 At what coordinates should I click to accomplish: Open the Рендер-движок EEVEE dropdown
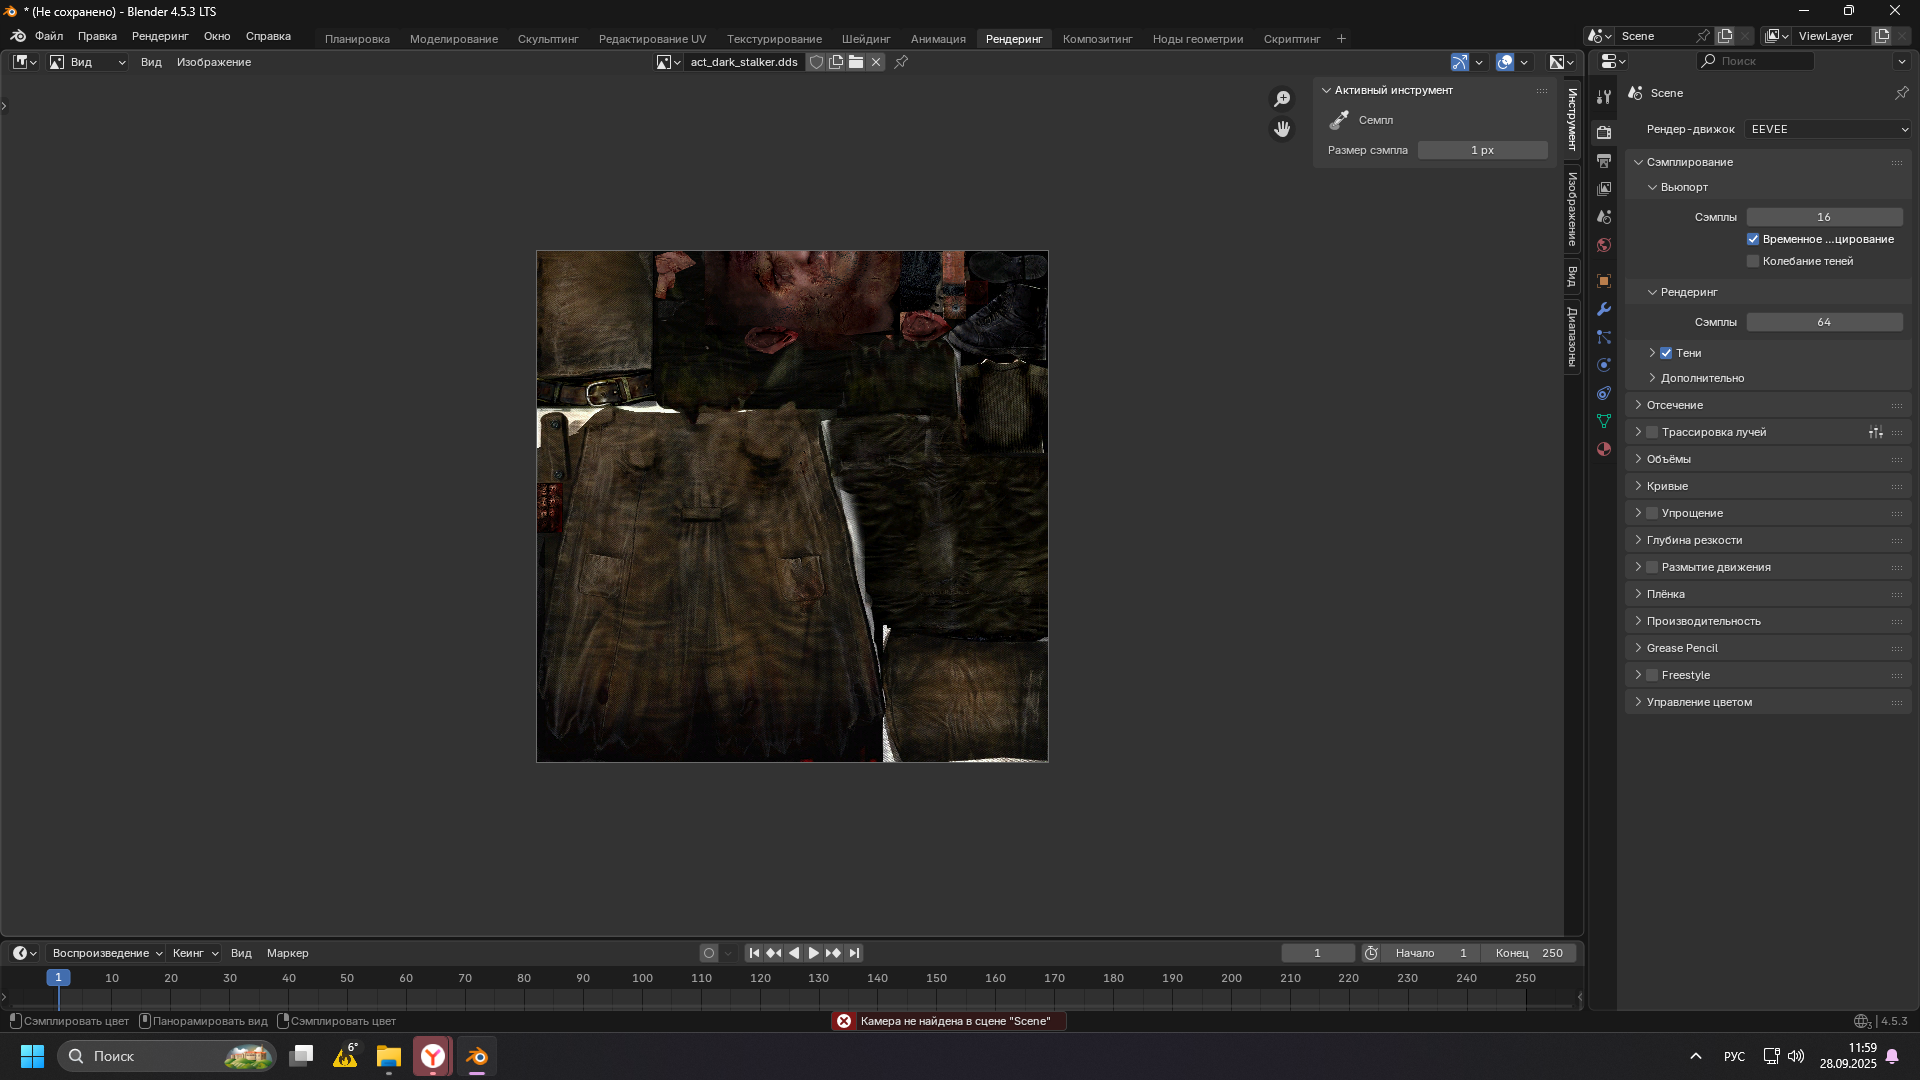[1828, 129]
